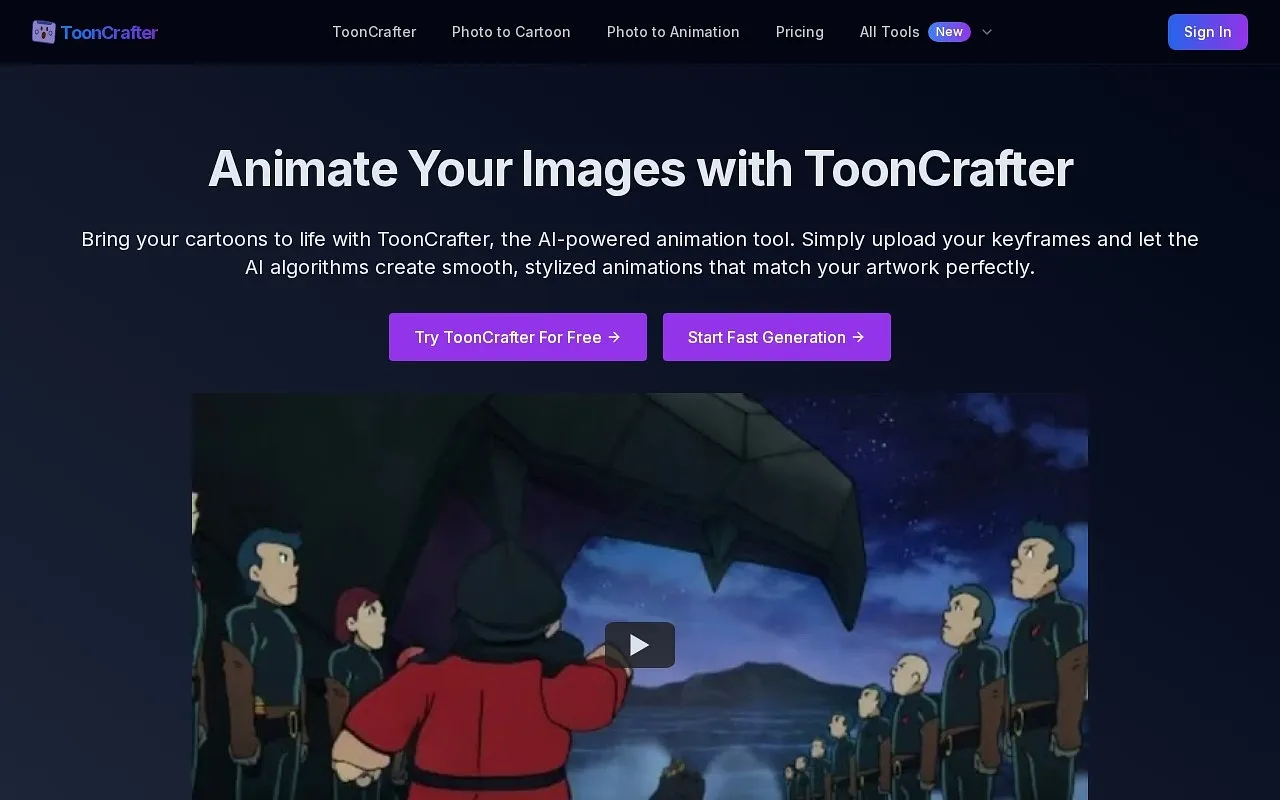Open the ToonCrafter nav menu item
Screen dimensions: 1280x800
(x=374, y=32)
